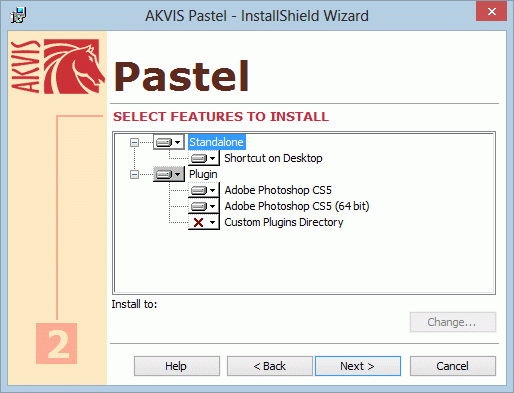Click red X icon for Custom Plugins Directory
The image size is (514, 393).
click(199, 222)
